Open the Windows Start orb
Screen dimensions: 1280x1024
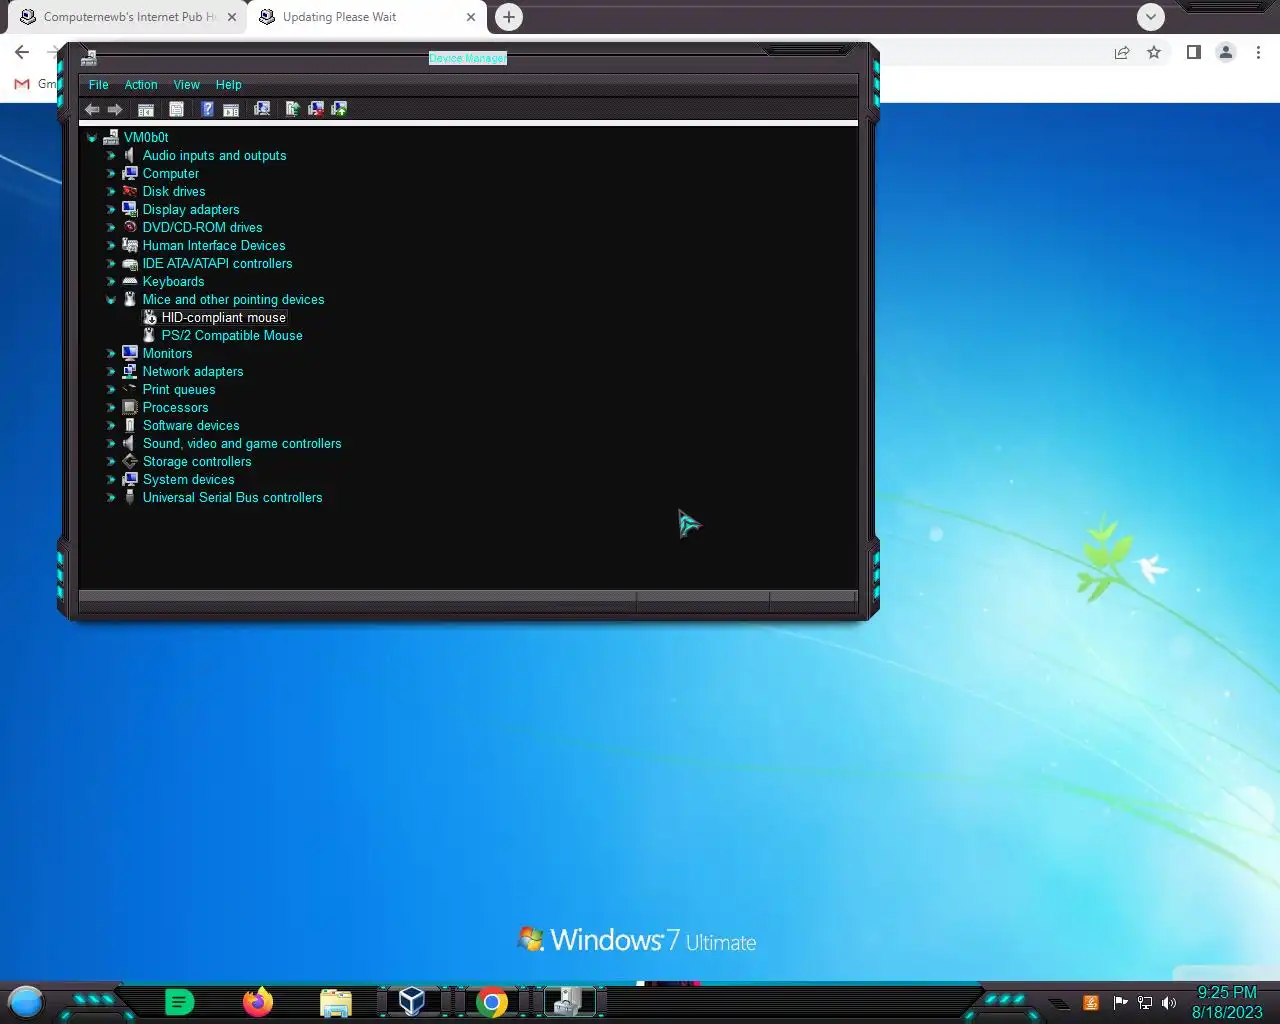[26, 1001]
